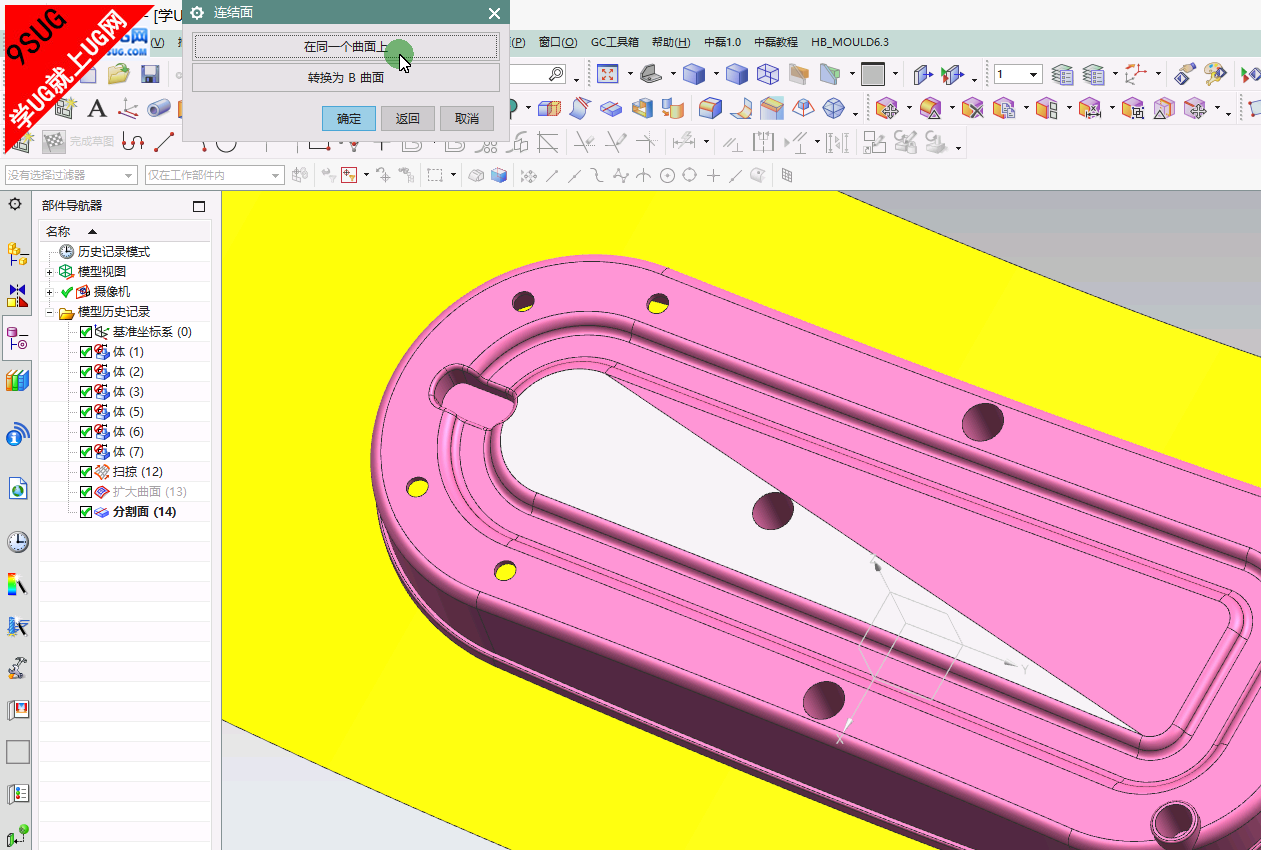Image resolution: width=1261 pixels, height=850 pixels.
Task: Click the tube cylinder icon
Action: point(158,108)
